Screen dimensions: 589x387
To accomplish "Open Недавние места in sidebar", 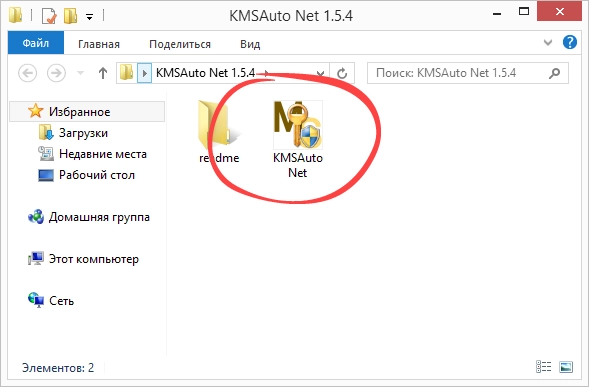I will (x=103, y=154).
